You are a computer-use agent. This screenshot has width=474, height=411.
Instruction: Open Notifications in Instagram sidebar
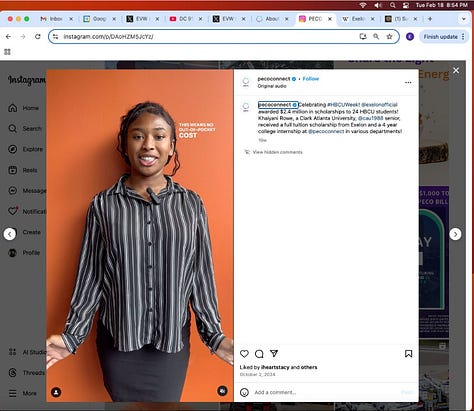click(27, 211)
